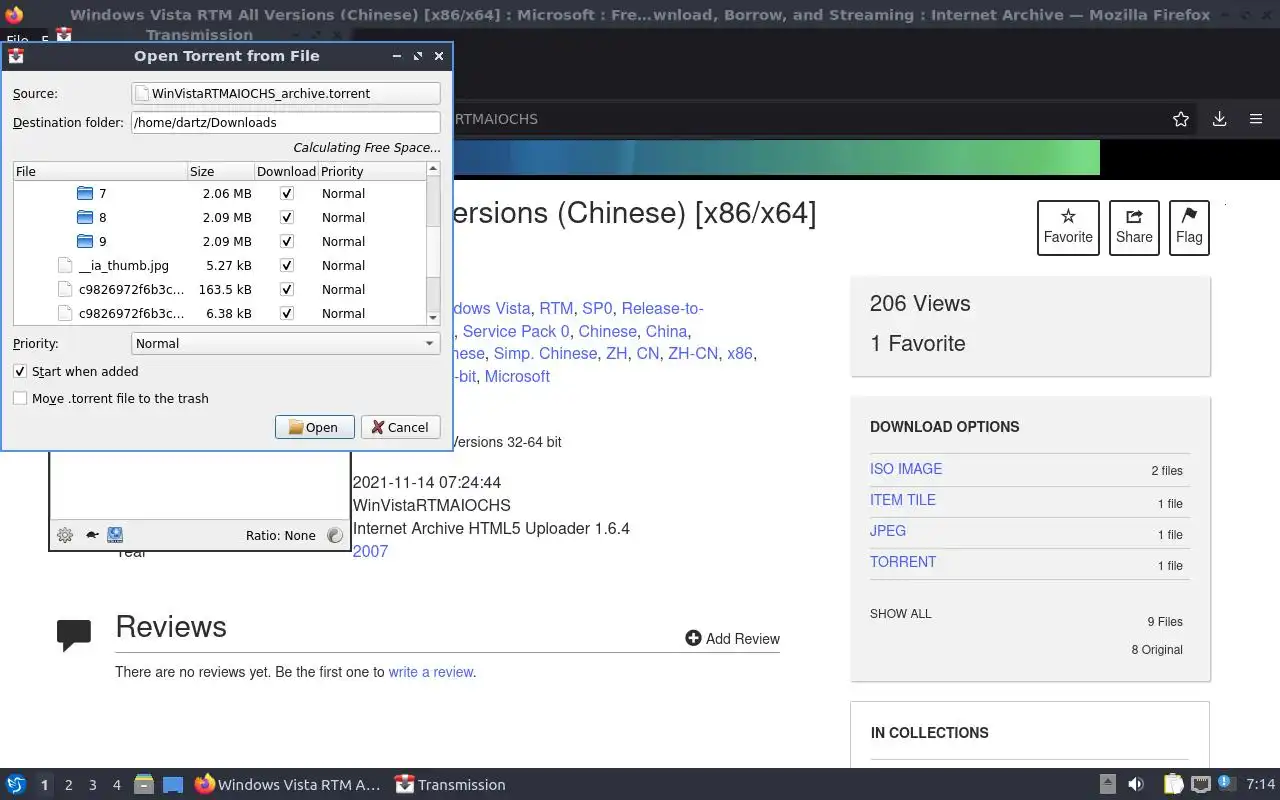Screen dimensions: 1280x800
Task: Click the blue show desktop taskbar icon
Action: pos(173,785)
